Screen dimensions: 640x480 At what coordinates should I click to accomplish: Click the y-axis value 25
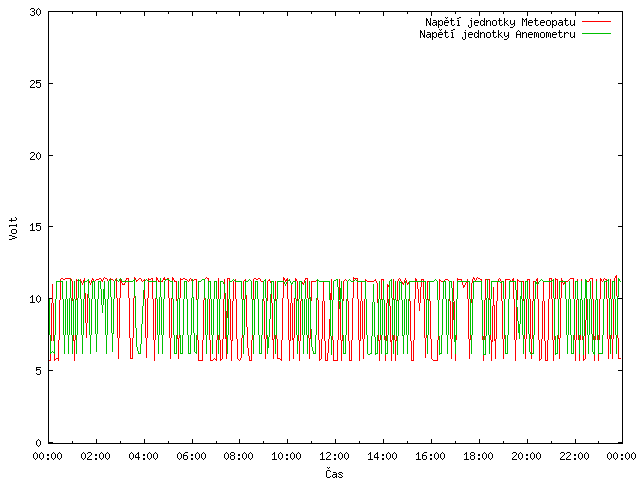[x=36, y=84]
